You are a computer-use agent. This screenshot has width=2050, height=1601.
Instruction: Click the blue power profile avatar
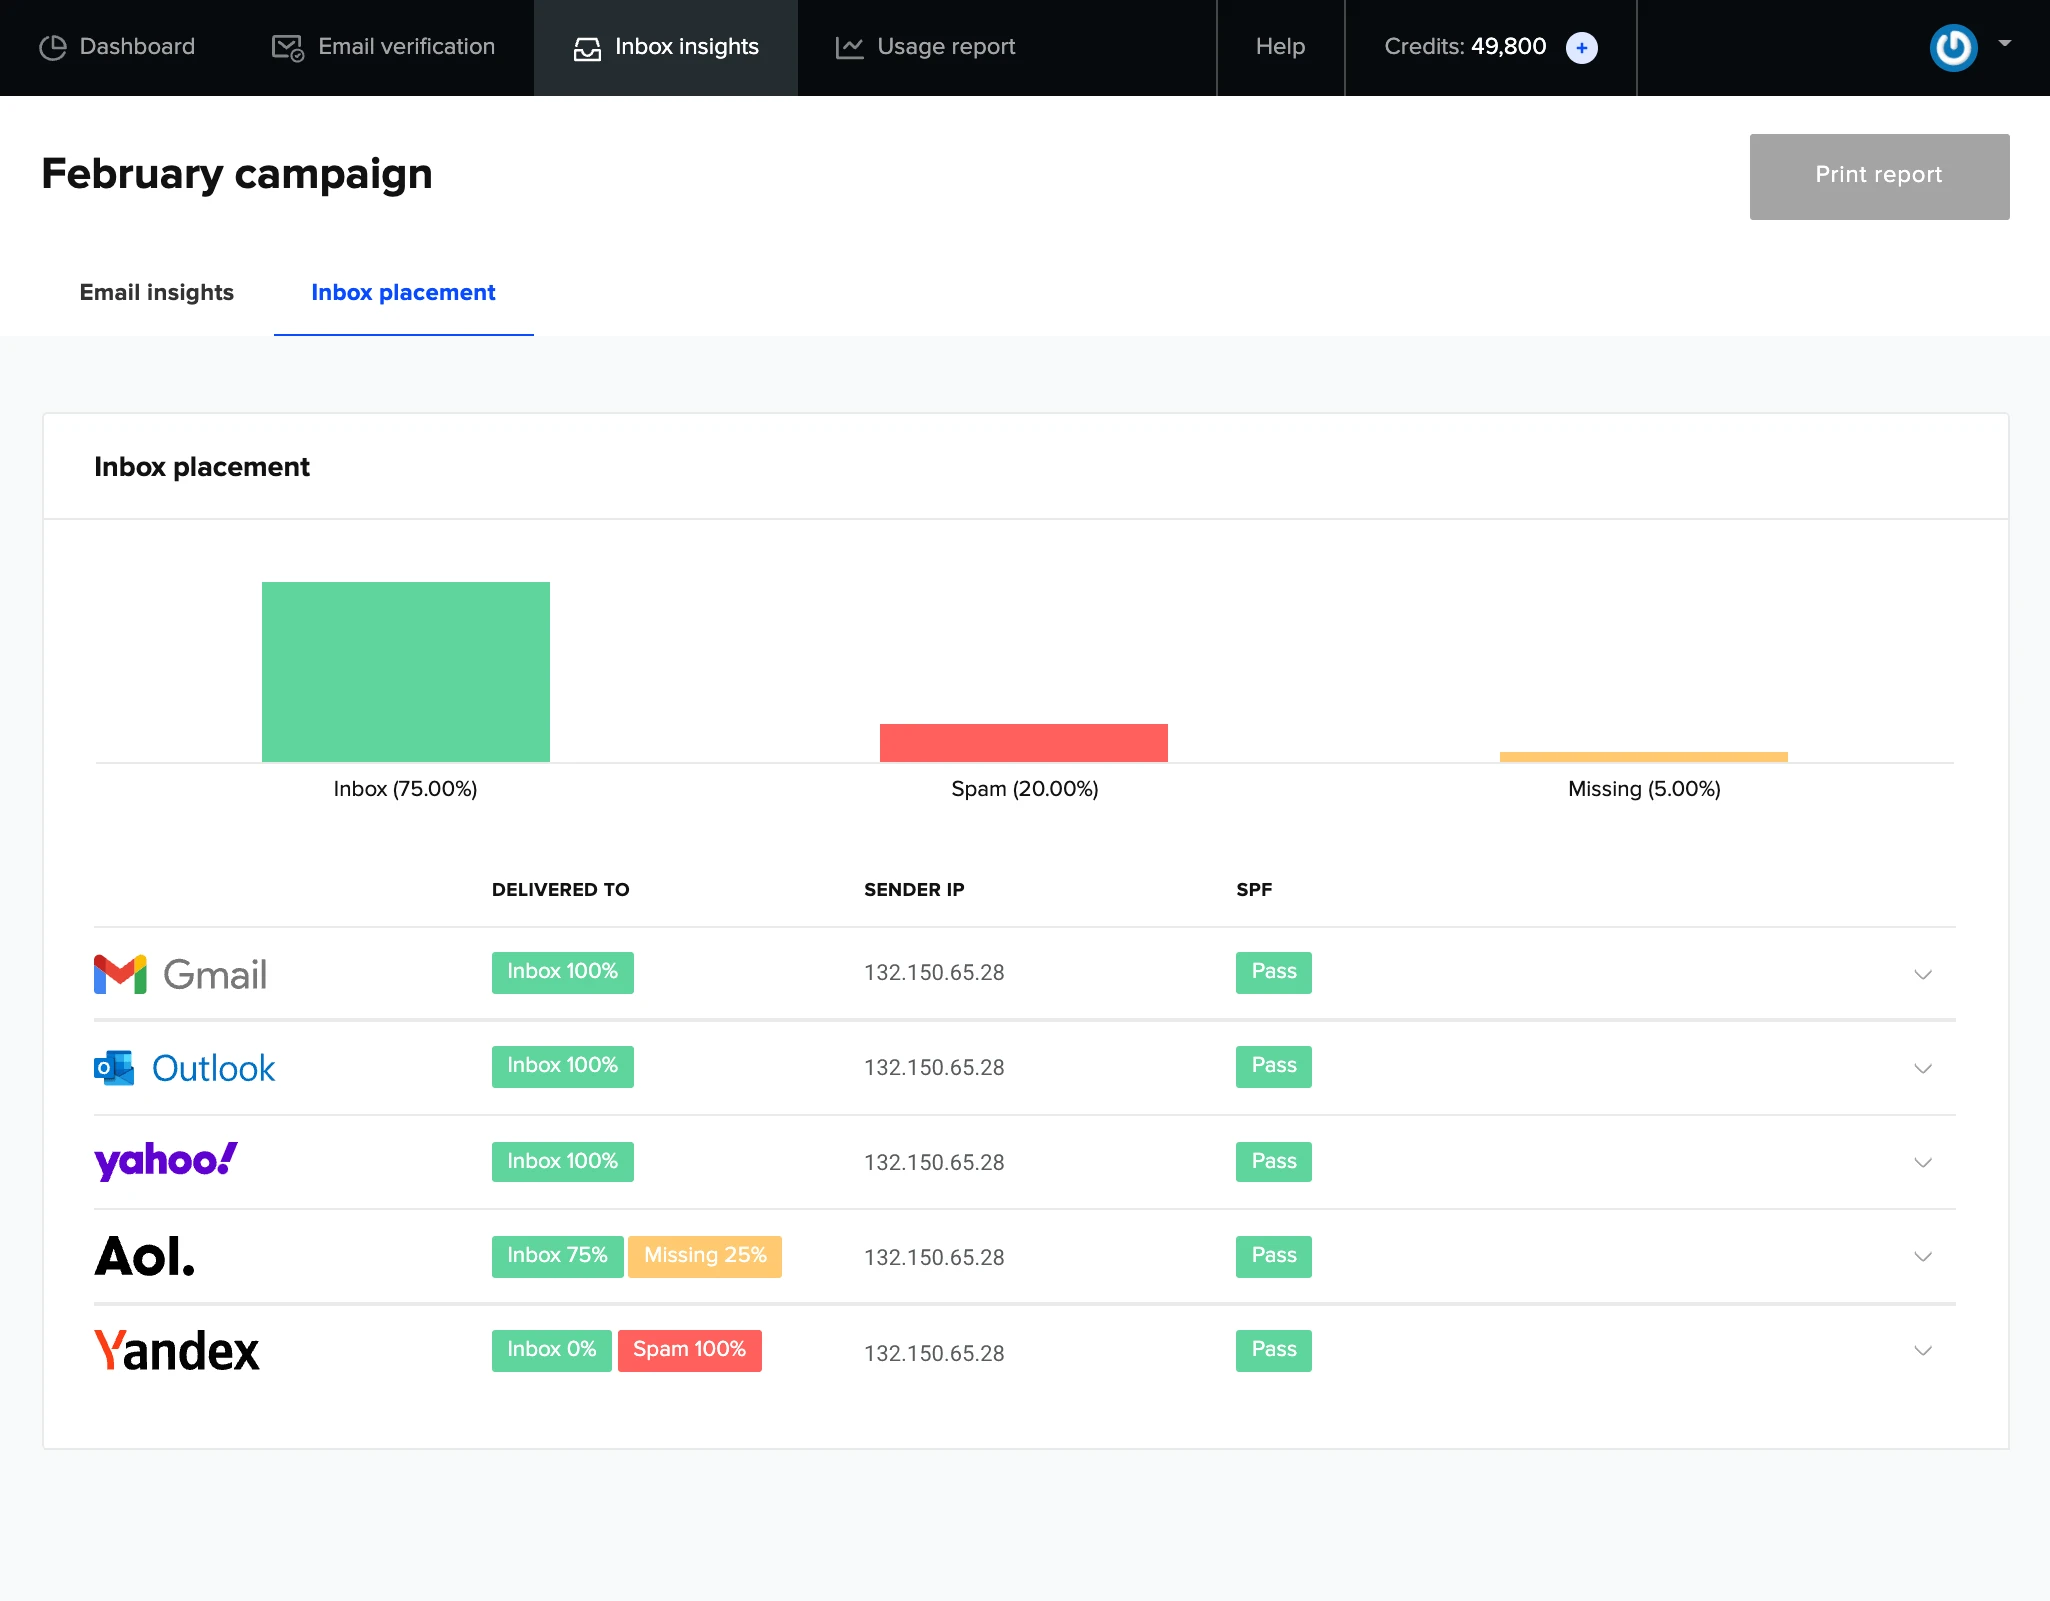(1953, 47)
